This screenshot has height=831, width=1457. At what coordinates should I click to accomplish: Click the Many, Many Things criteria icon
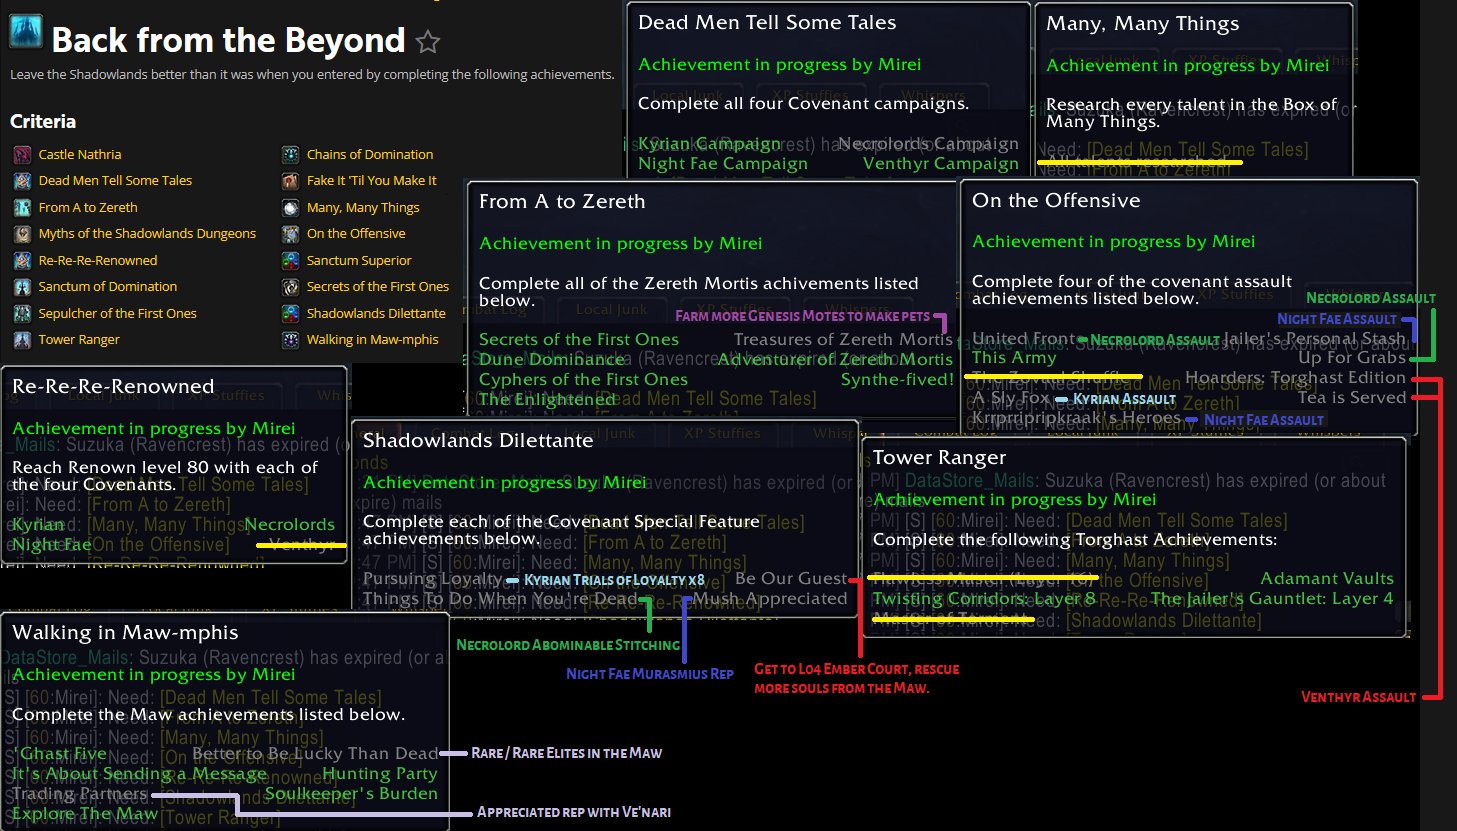pyautogui.click(x=290, y=208)
